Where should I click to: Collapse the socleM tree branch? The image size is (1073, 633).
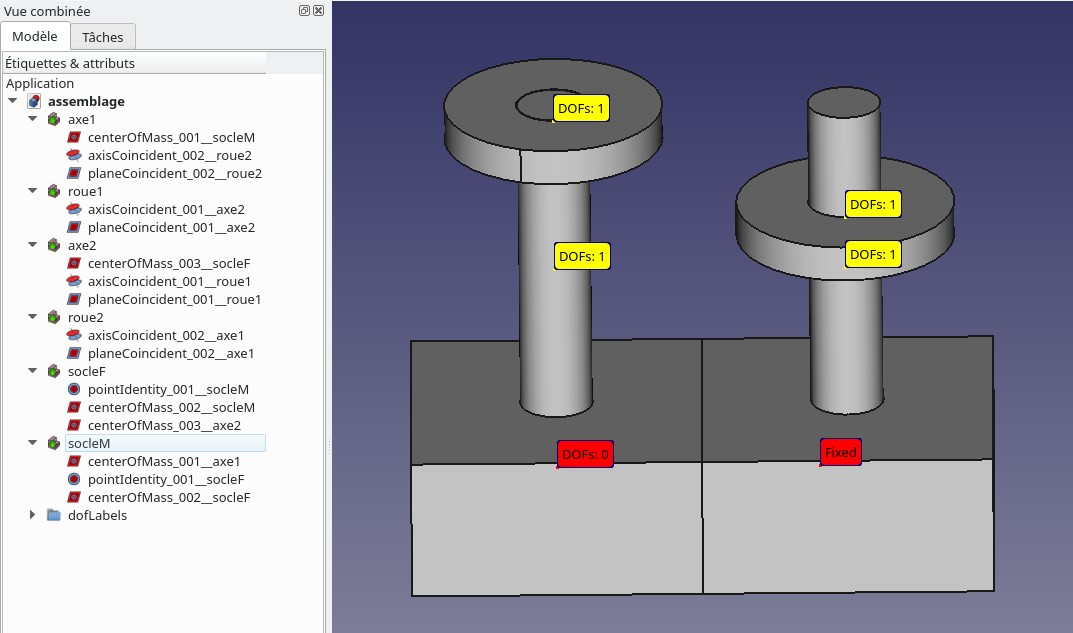click(x=32, y=443)
